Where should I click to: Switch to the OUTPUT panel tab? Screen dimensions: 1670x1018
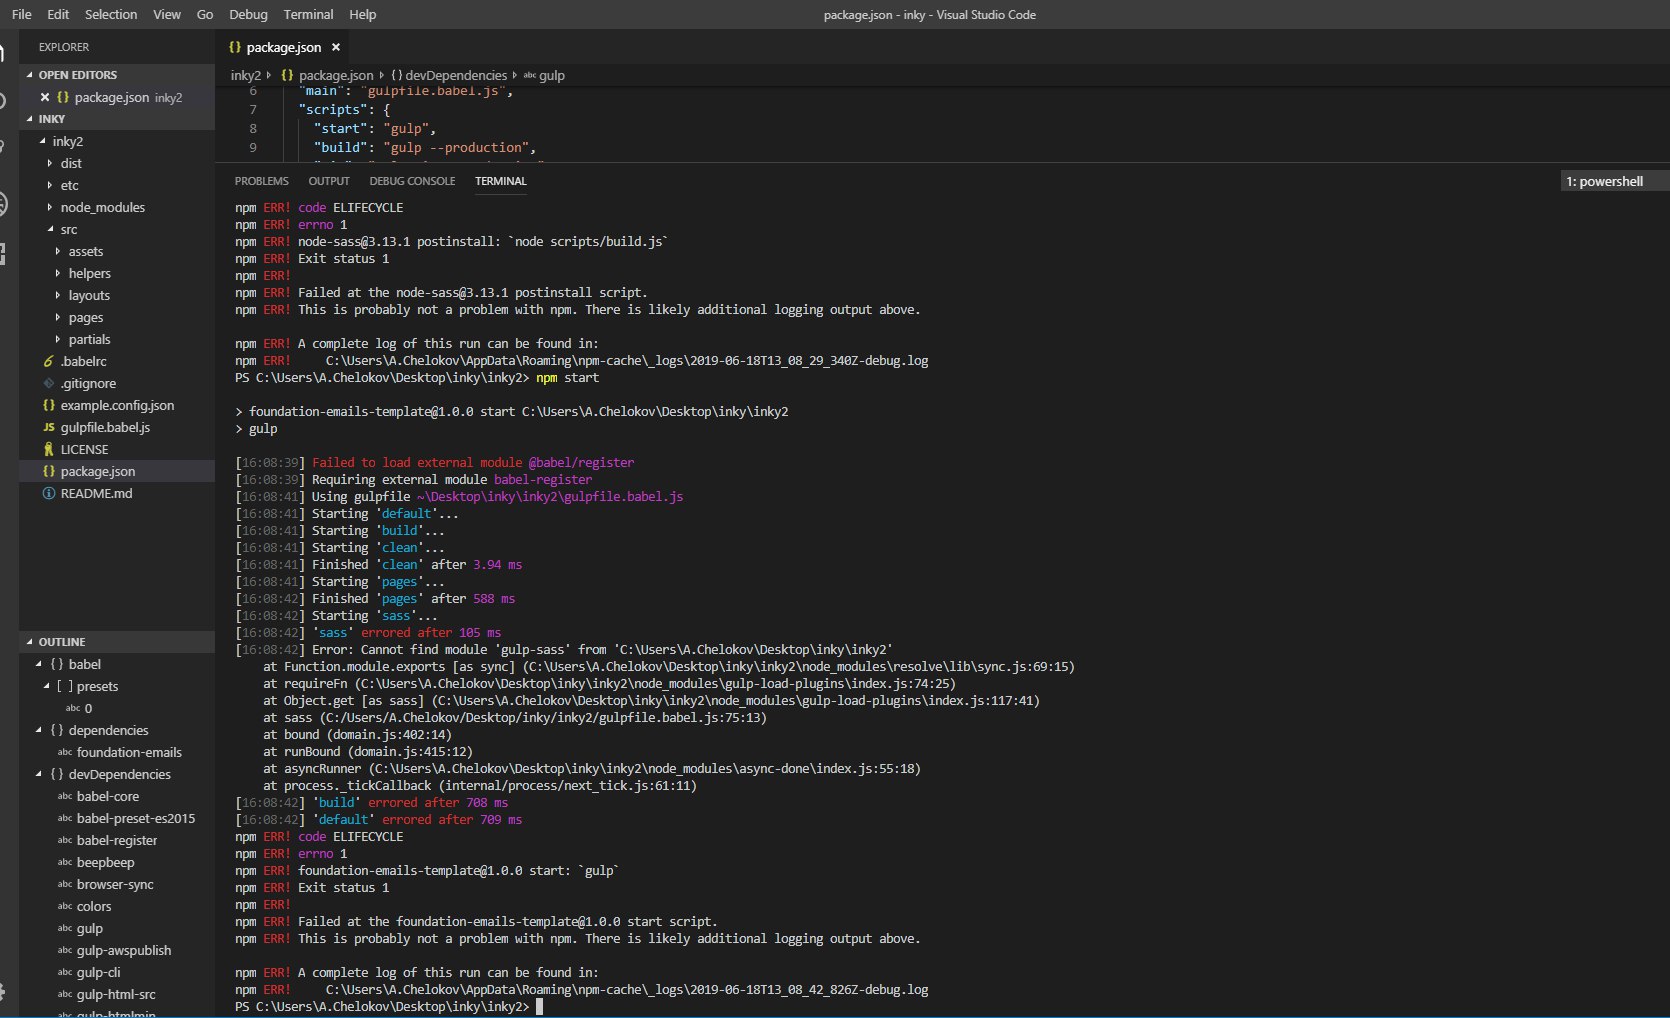[329, 181]
